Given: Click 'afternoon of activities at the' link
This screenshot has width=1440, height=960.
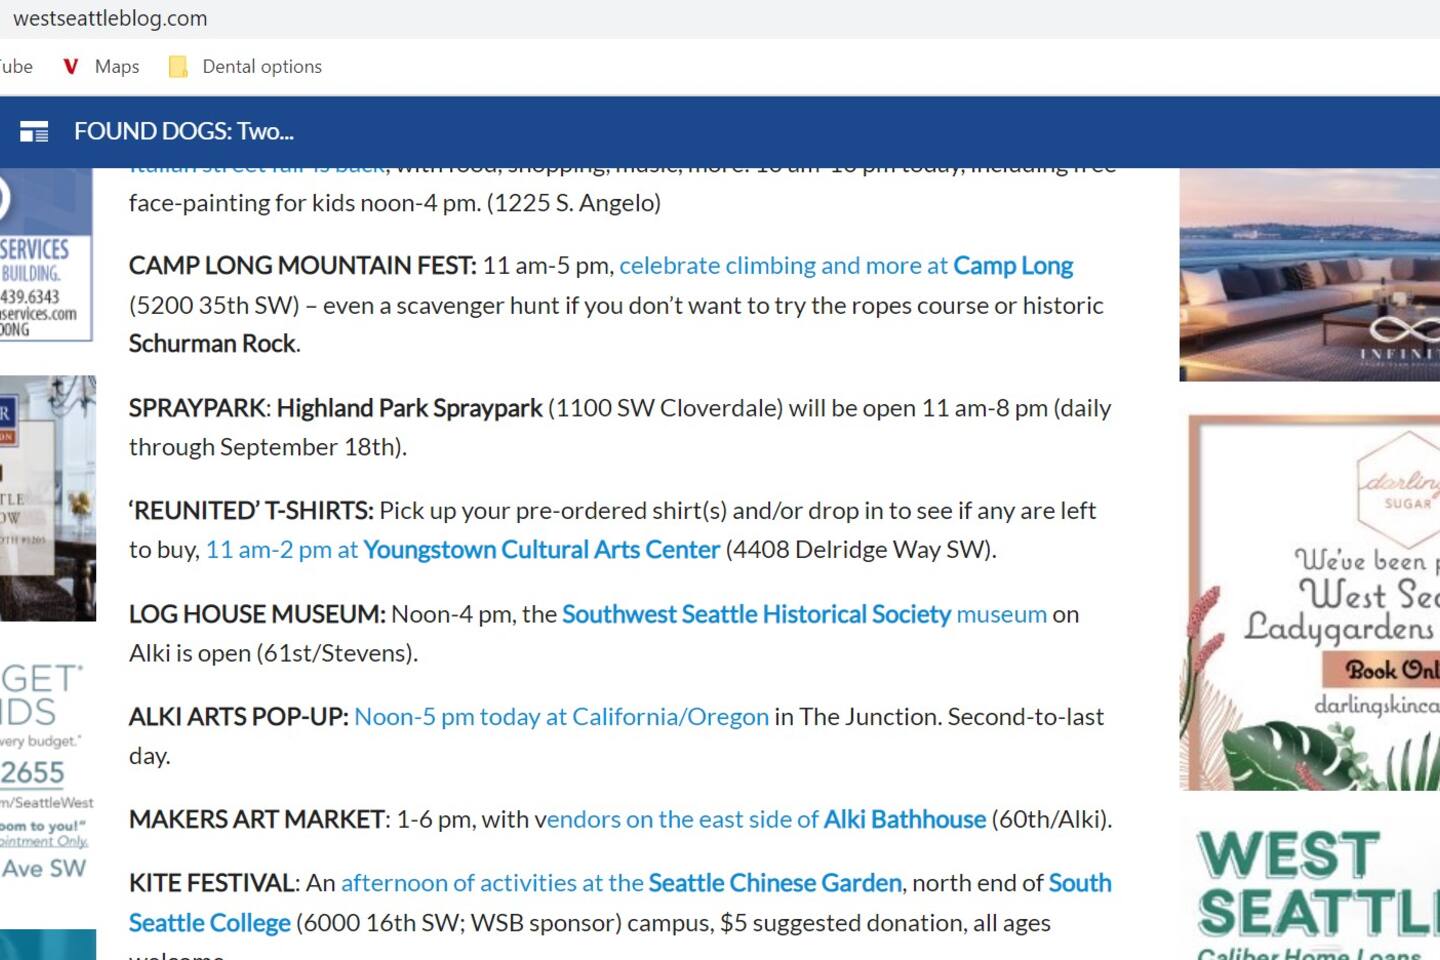Looking at the screenshot, I should (x=492, y=884).
